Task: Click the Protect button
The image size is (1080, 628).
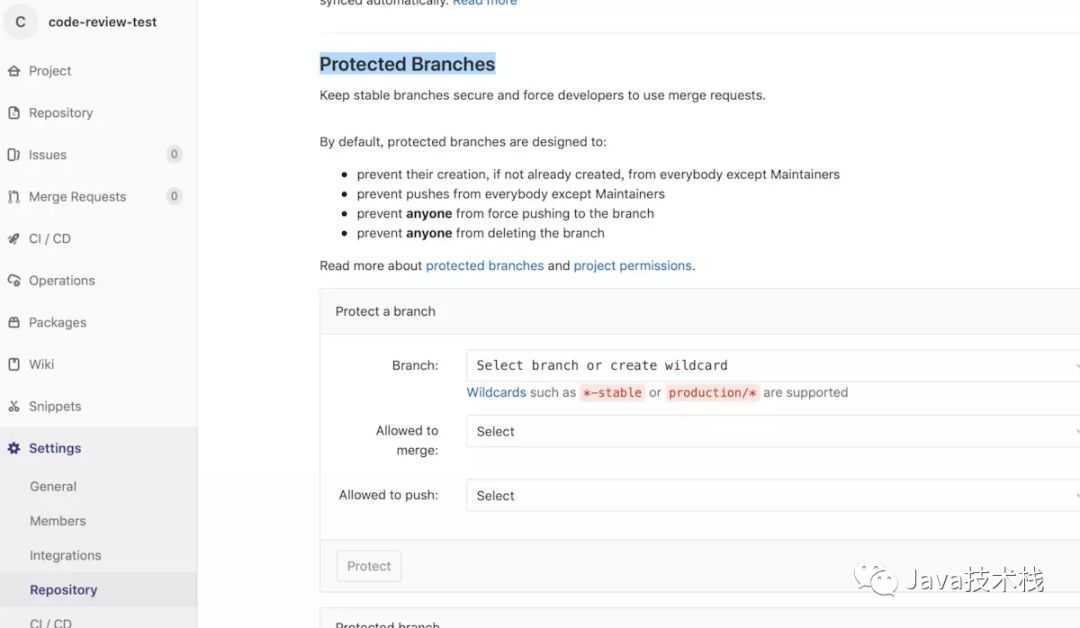Action: click(x=368, y=566)
